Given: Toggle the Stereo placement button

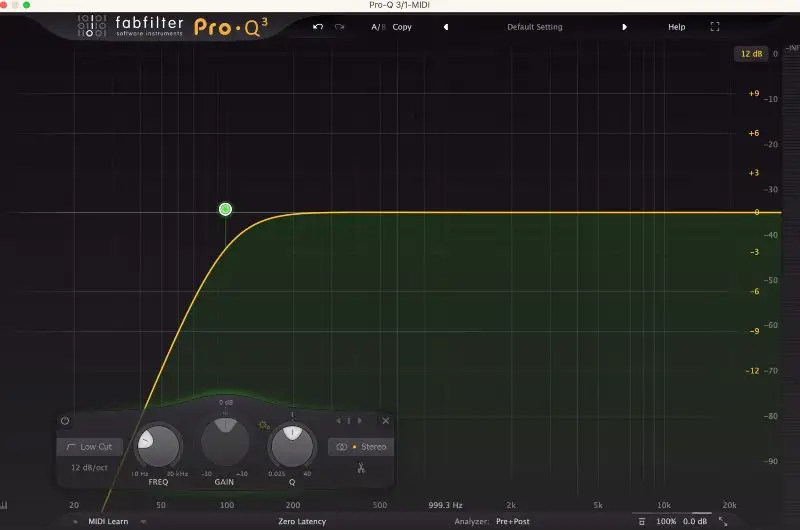Looking at the screenshot, I should pos(361,447).
